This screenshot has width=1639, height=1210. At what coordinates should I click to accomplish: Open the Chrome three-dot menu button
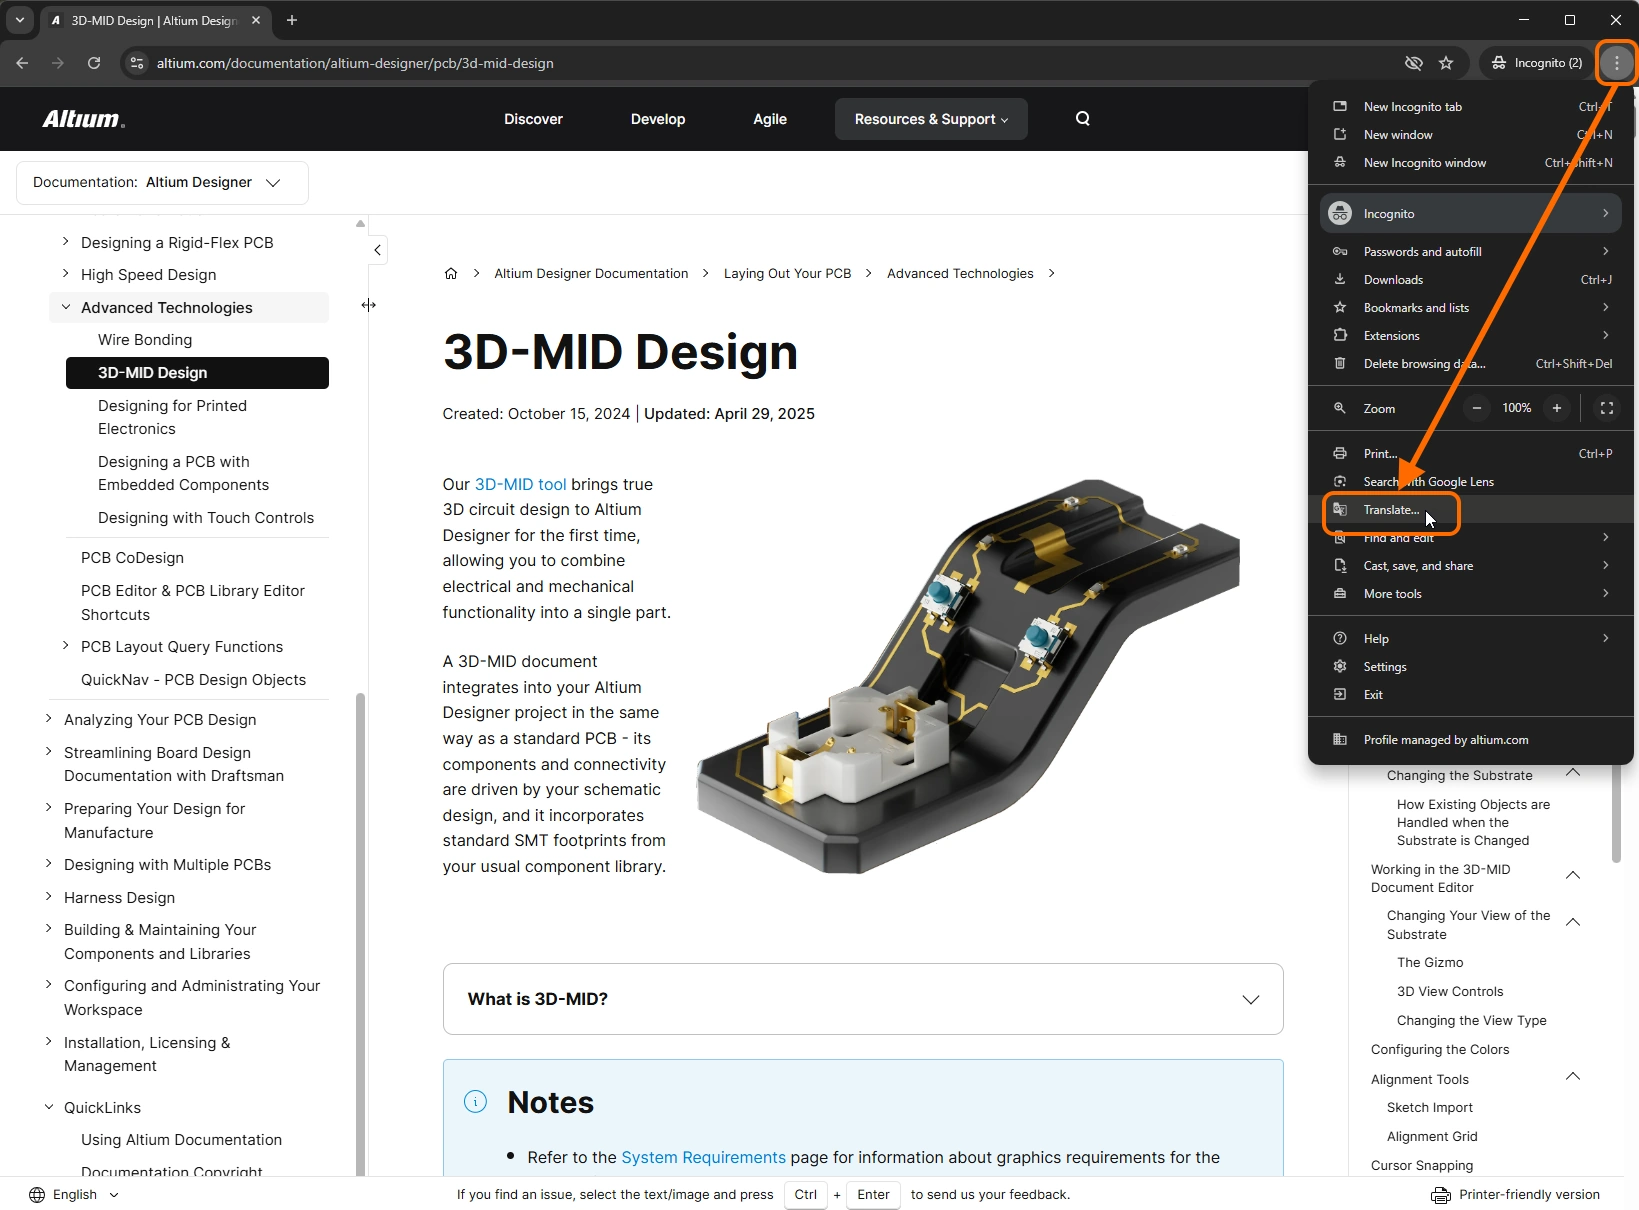(1616, 63)
